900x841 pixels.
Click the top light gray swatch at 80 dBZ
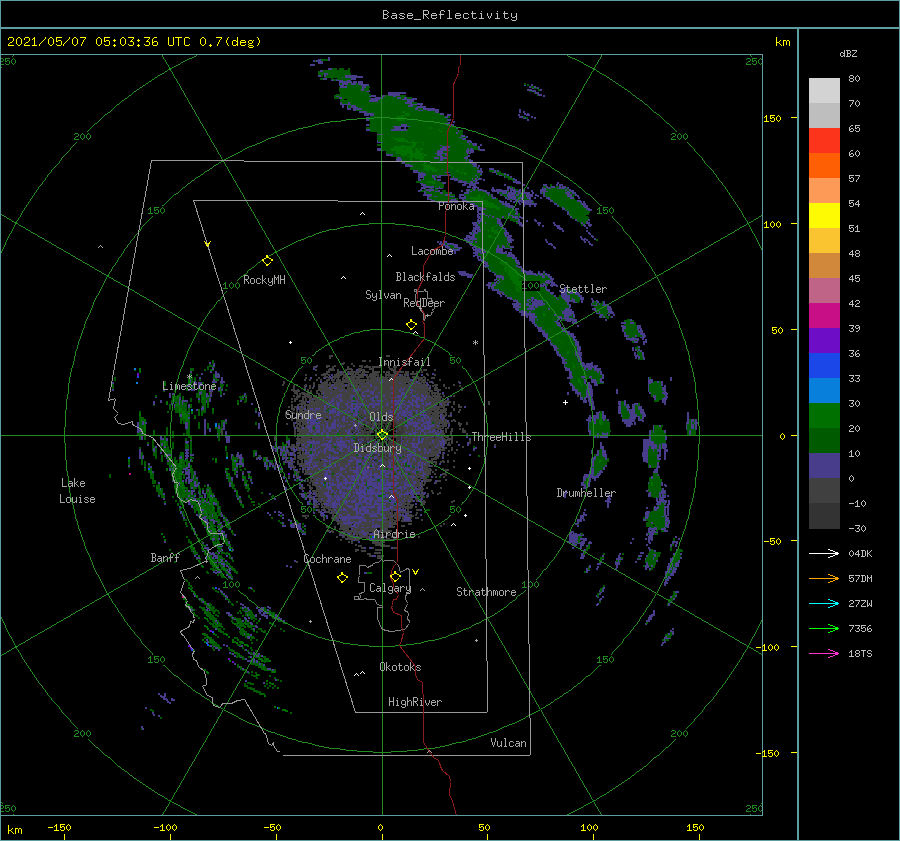pyautogui.click(x=824, y=91)
